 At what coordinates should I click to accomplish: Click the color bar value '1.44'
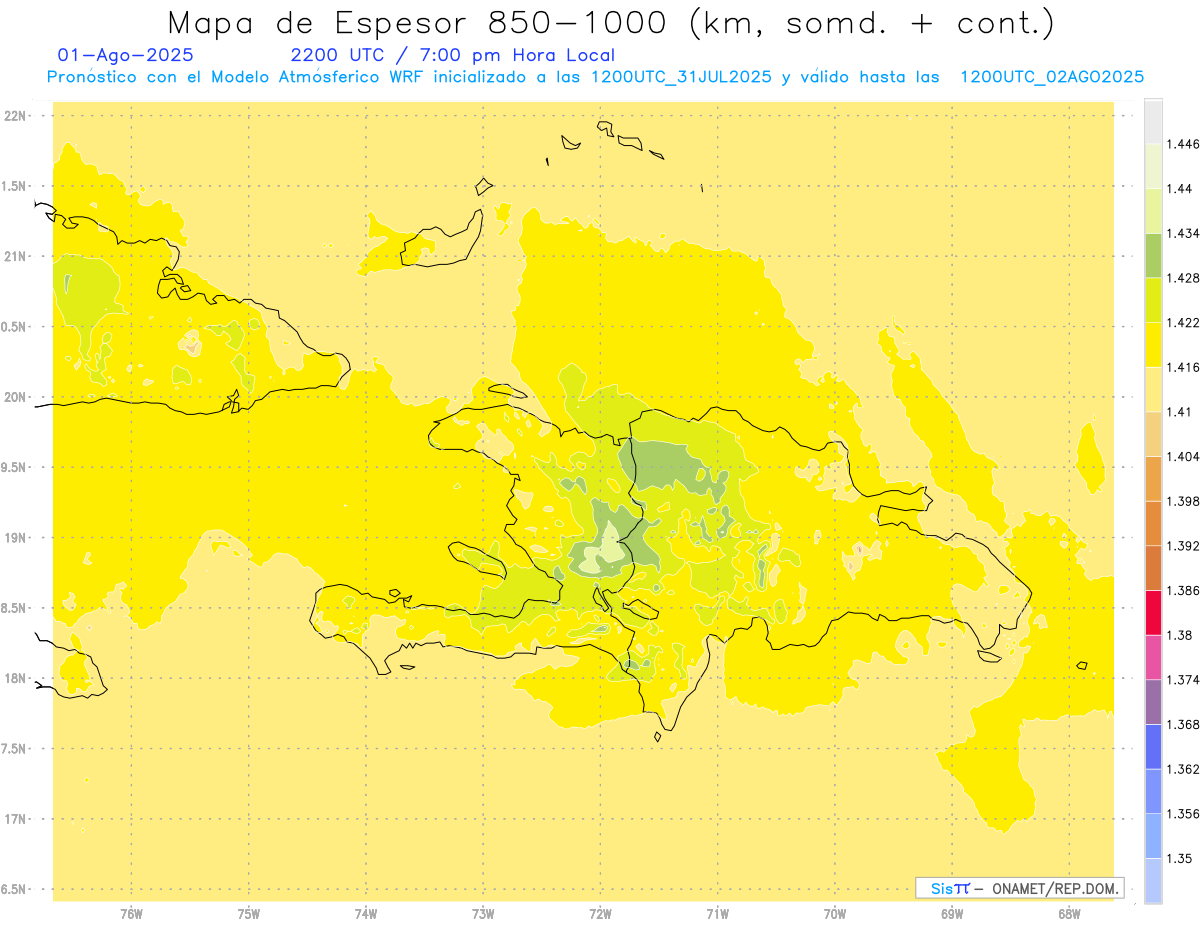[x=1180, y=189]
